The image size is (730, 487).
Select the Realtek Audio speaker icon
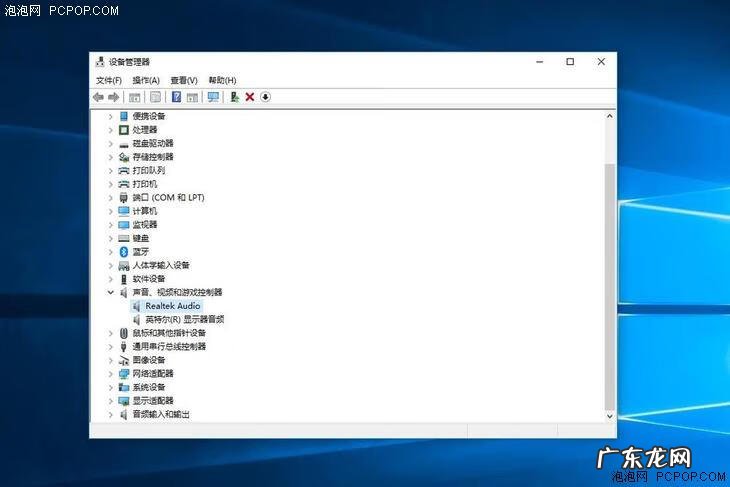136,306
